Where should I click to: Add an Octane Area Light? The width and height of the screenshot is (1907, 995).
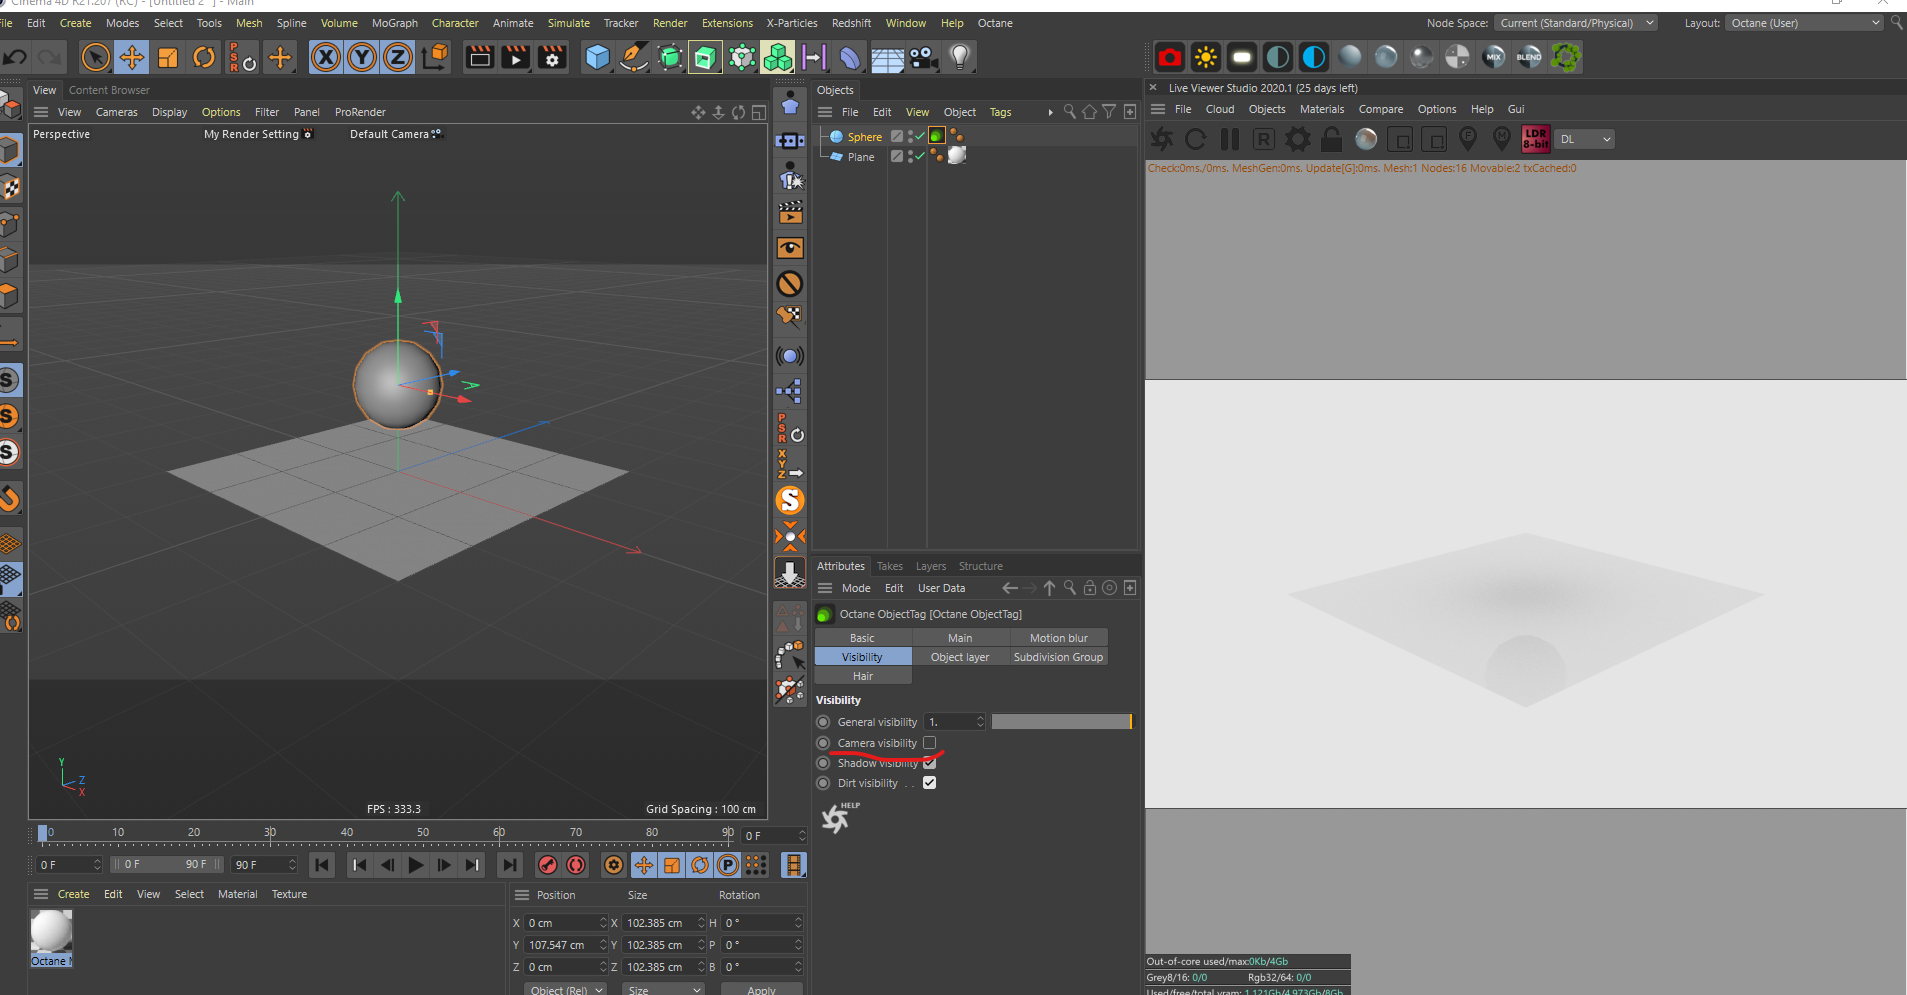point(1242,57)
